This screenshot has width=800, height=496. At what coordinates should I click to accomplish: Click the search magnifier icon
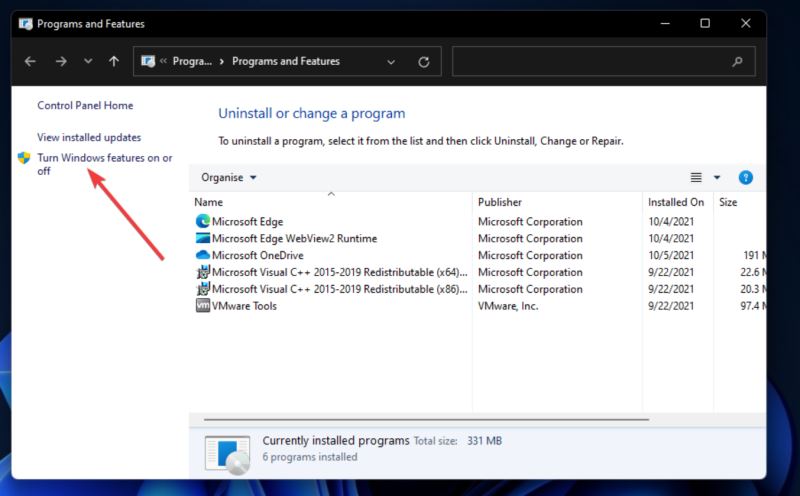coord(737,62)
